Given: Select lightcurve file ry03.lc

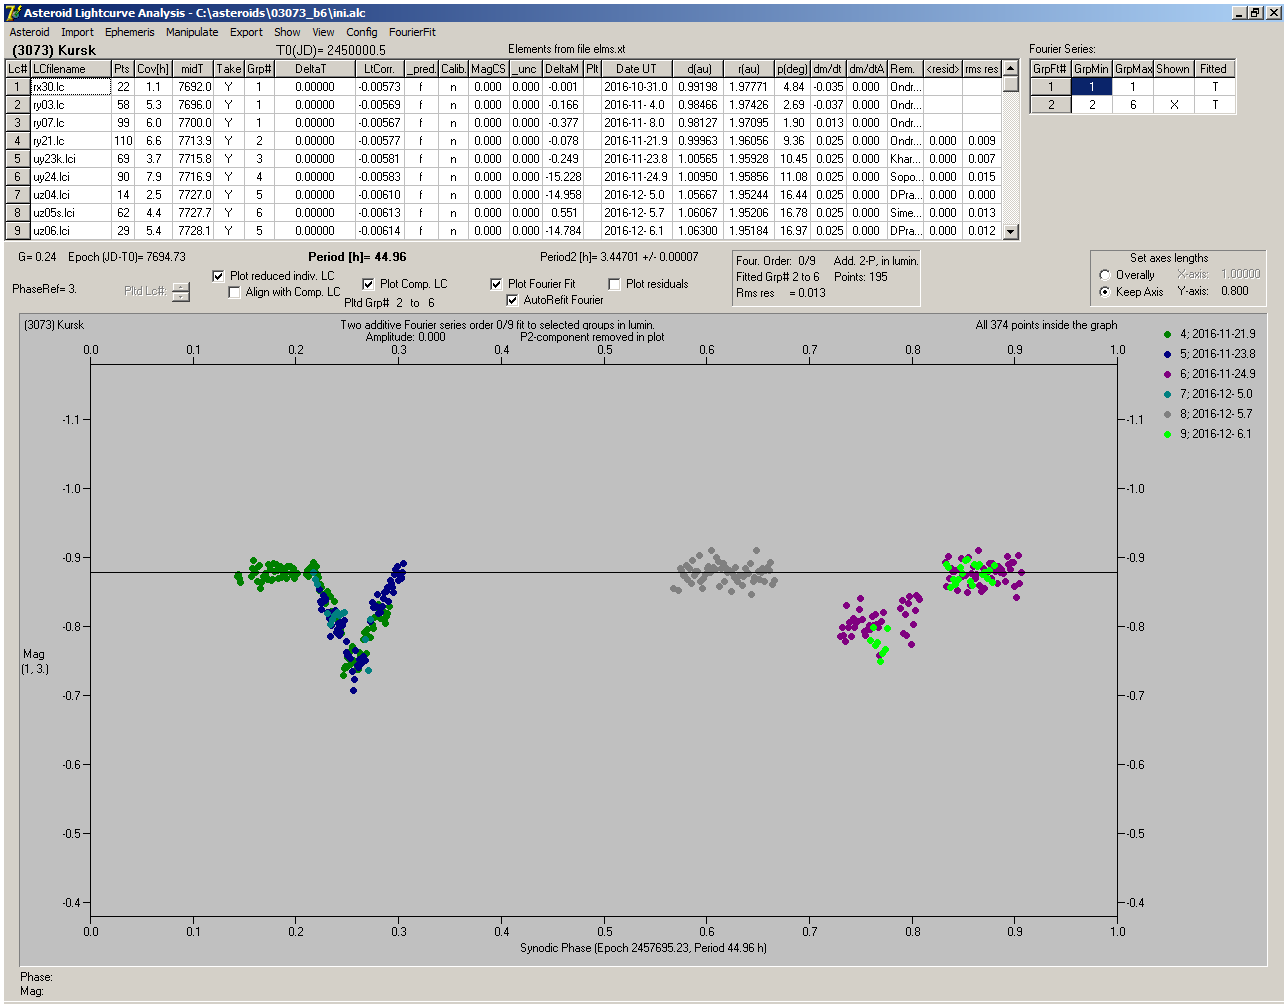Looking at the screenshot, I should (x=70, y=105).
